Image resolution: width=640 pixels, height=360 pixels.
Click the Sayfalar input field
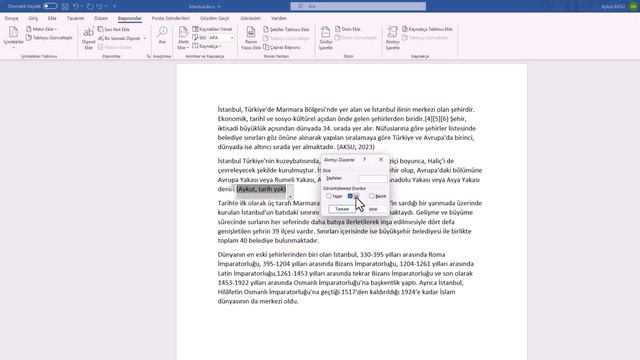point(373,179)
